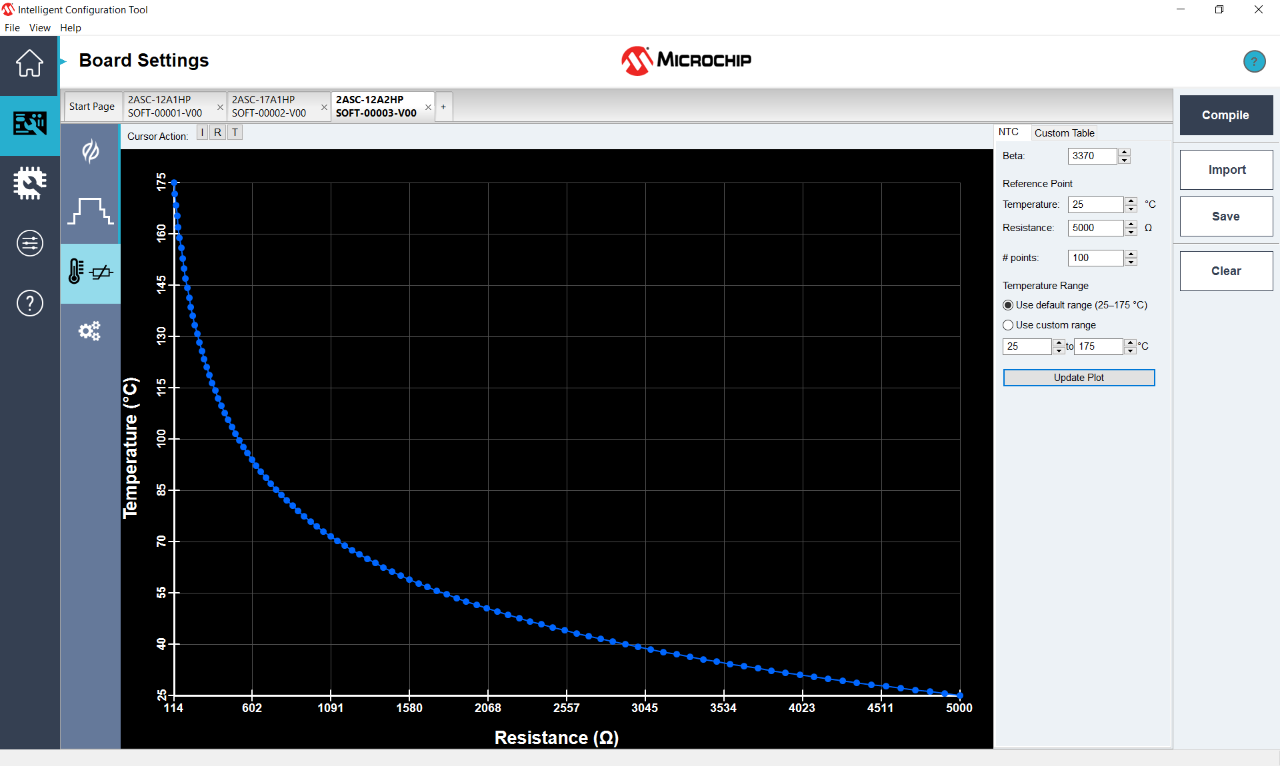Click the Compile button
This screenshot has width=1280, height=766.
1226,115
